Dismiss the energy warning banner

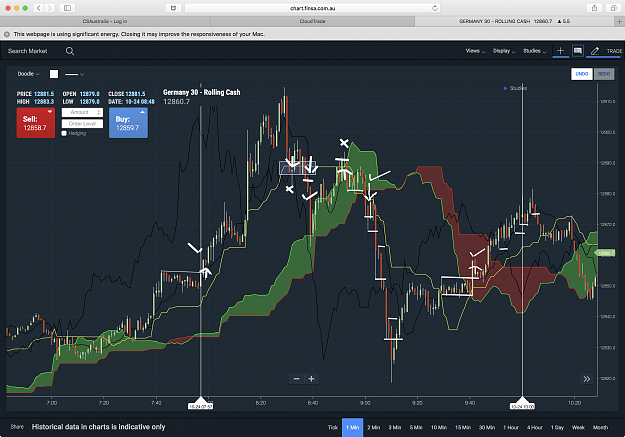pyautogui.click(x=7, y=34)
